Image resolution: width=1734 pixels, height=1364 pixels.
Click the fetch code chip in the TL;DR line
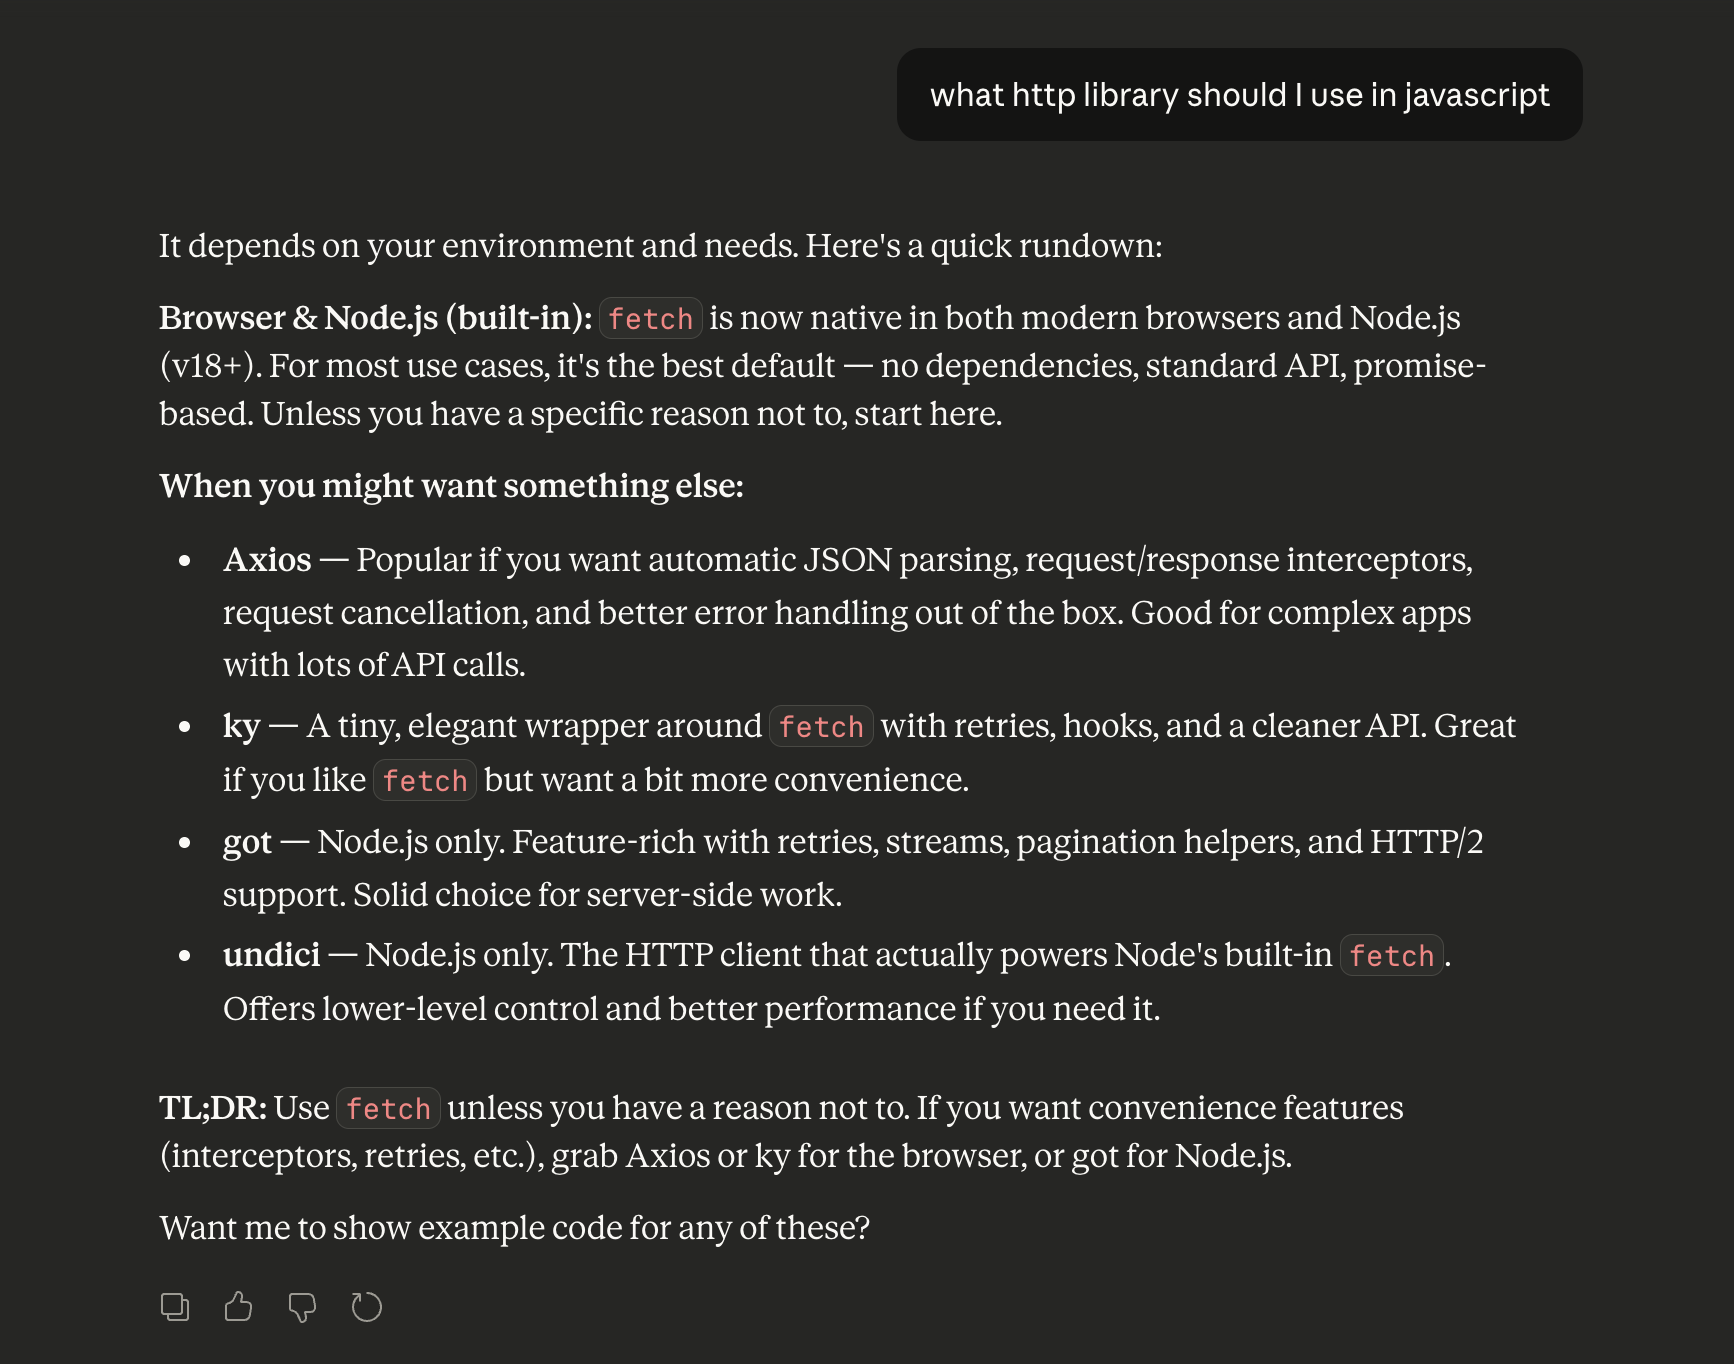(x=388, y=1109)
